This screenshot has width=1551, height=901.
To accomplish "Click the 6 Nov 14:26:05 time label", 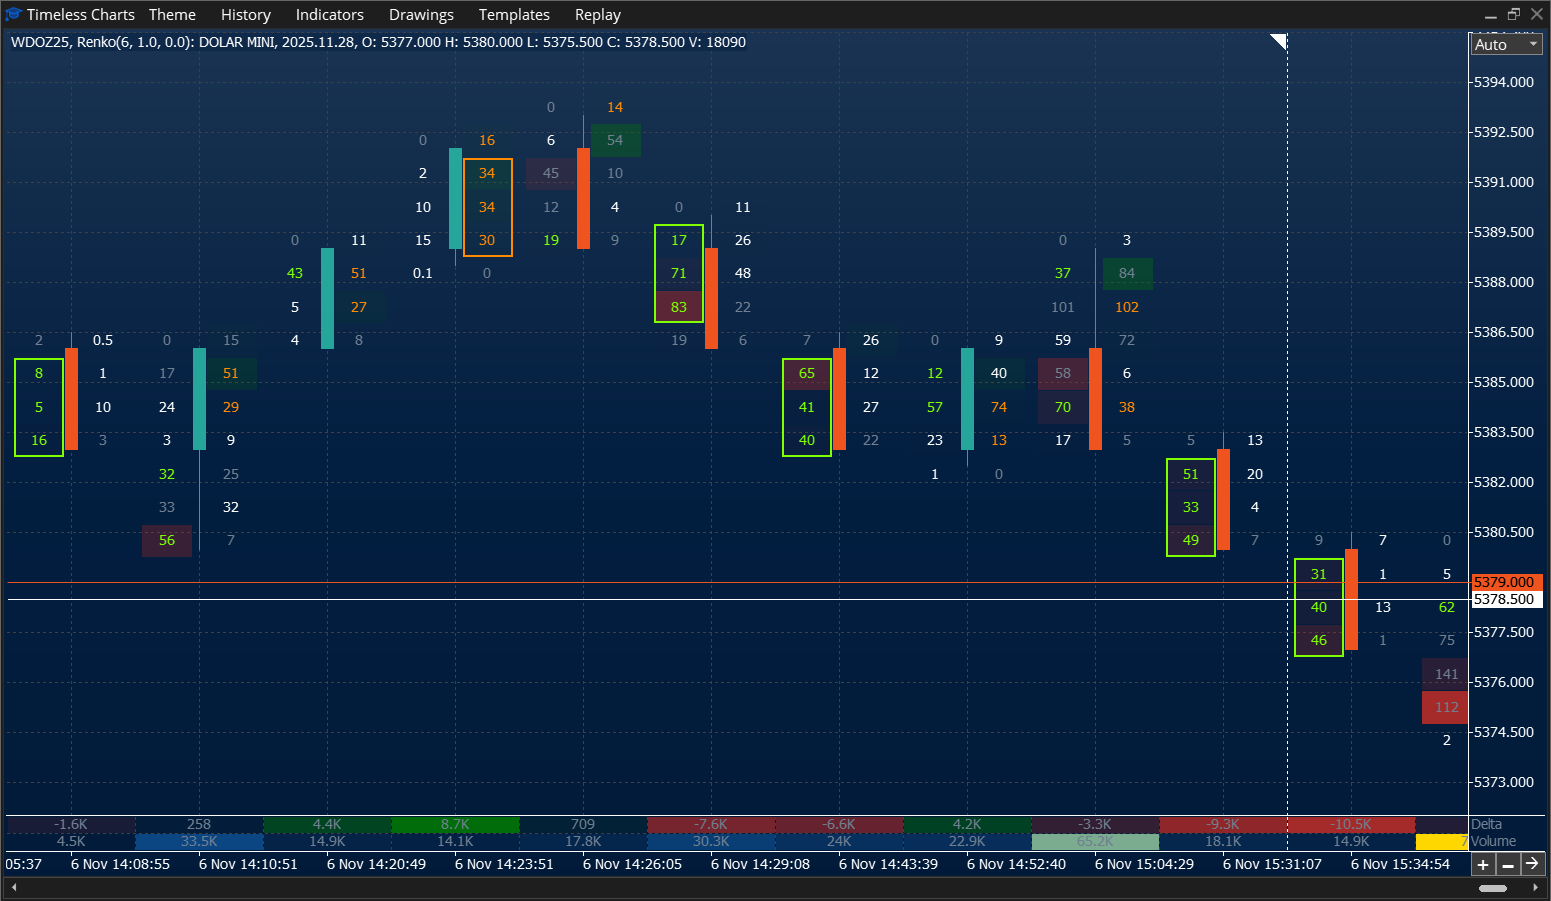I will [632, 864].
